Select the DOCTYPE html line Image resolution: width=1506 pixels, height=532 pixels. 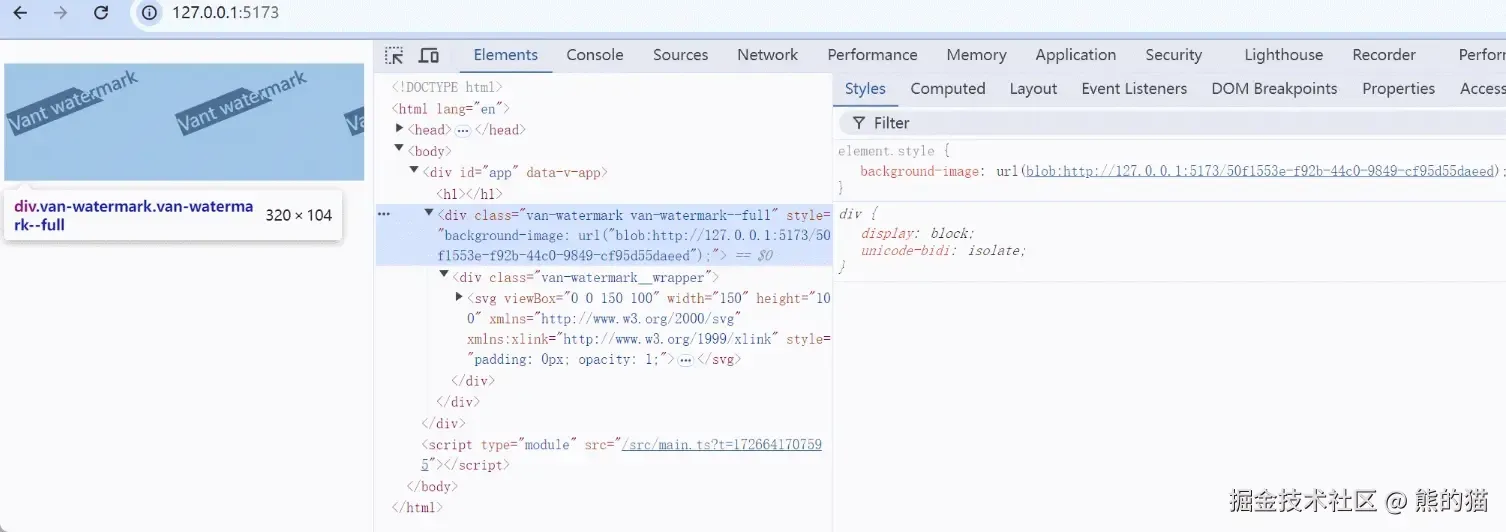pyautogui.click(x=447, y=87)
